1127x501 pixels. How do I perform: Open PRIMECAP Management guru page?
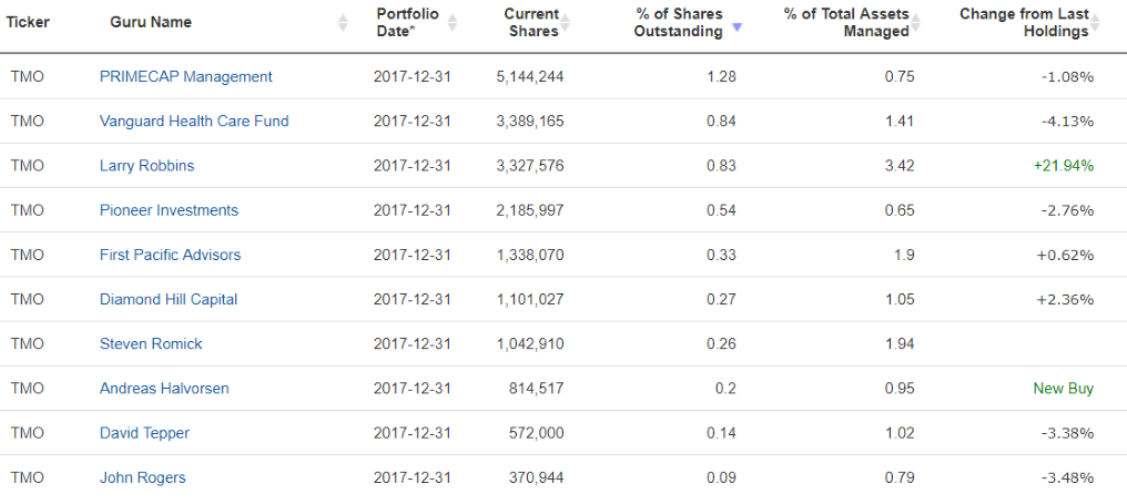[186, 76]
